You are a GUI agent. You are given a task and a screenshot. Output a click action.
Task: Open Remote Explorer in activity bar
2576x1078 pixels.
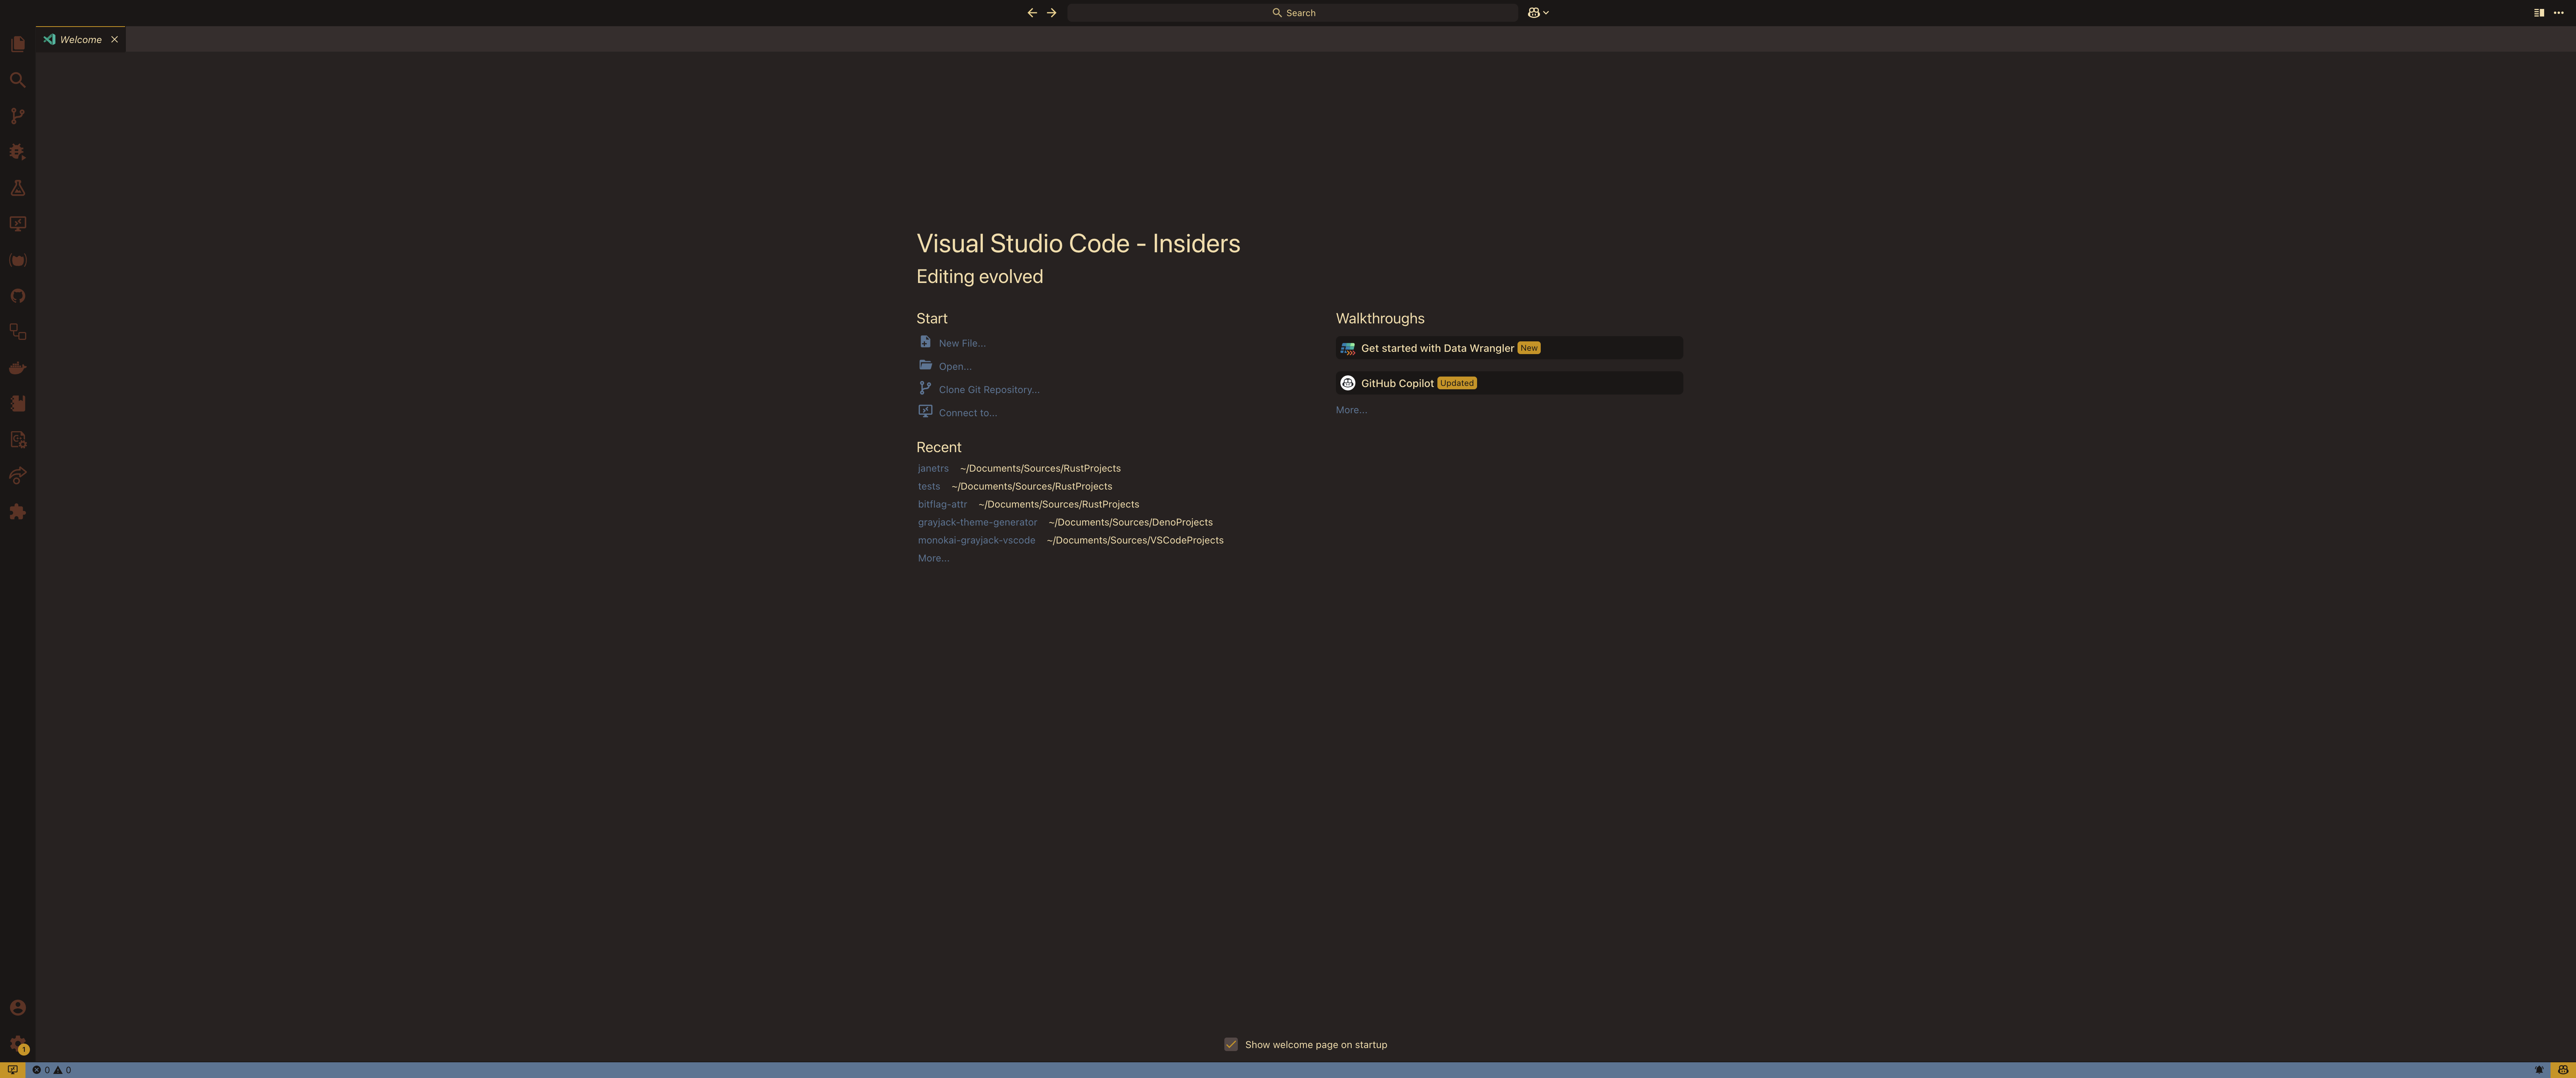point(17,224)
